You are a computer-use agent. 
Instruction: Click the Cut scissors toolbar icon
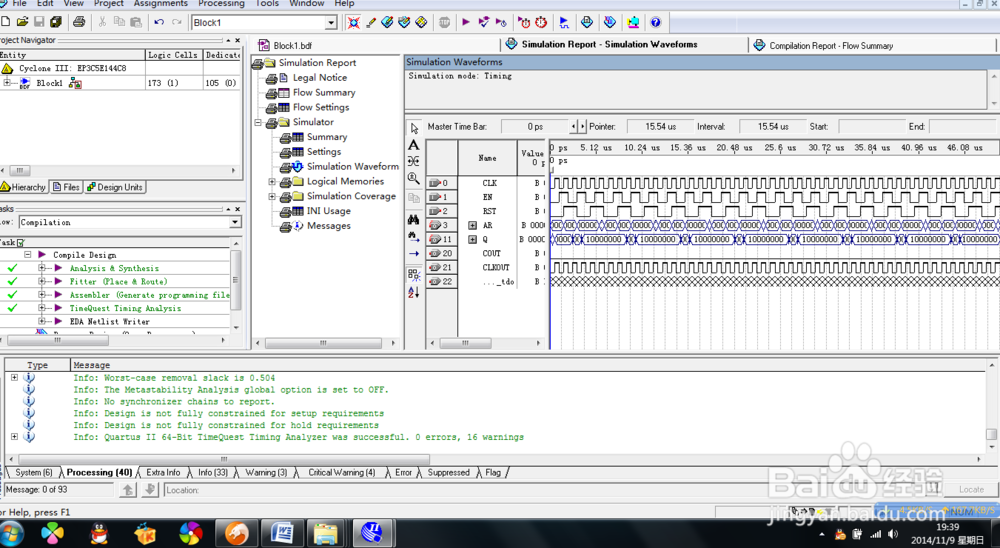click(102, 22)
